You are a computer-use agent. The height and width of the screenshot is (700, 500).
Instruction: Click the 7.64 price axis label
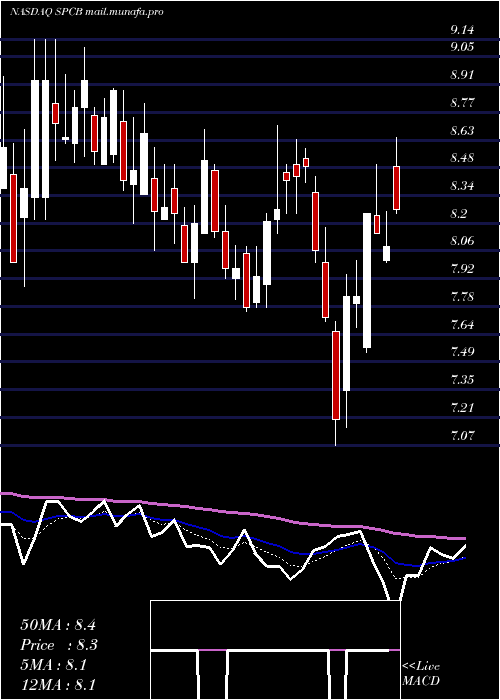point(462,325)
